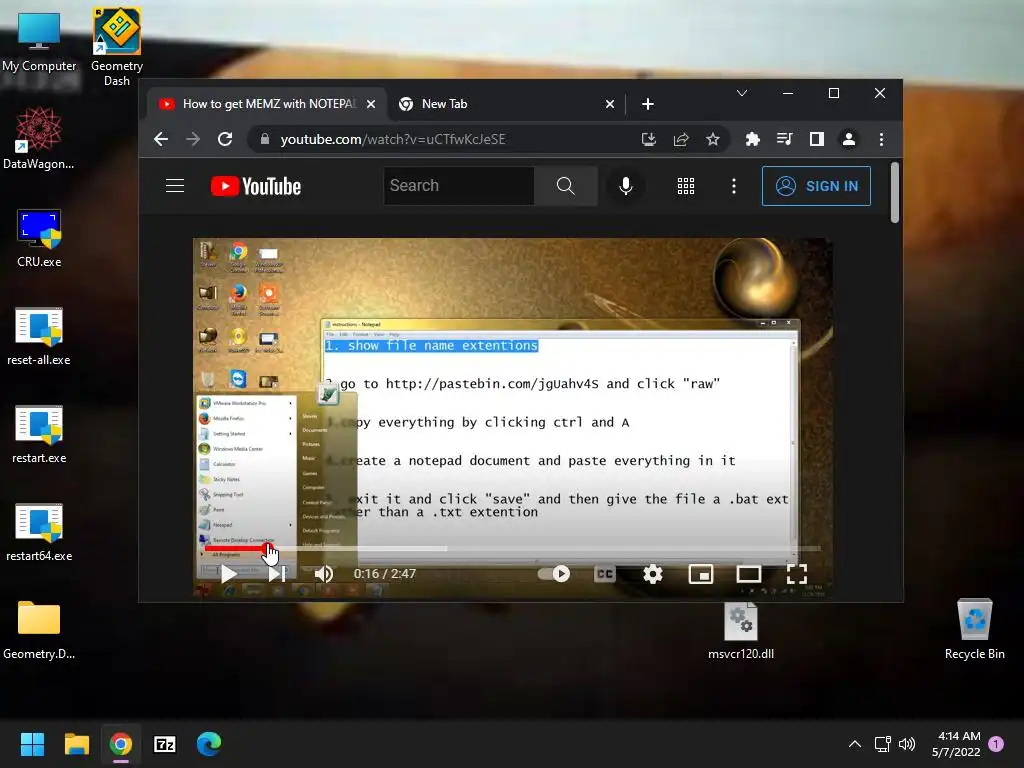Play the paused video
Viewport: 1024px width, 768px height.
point(229,574)
